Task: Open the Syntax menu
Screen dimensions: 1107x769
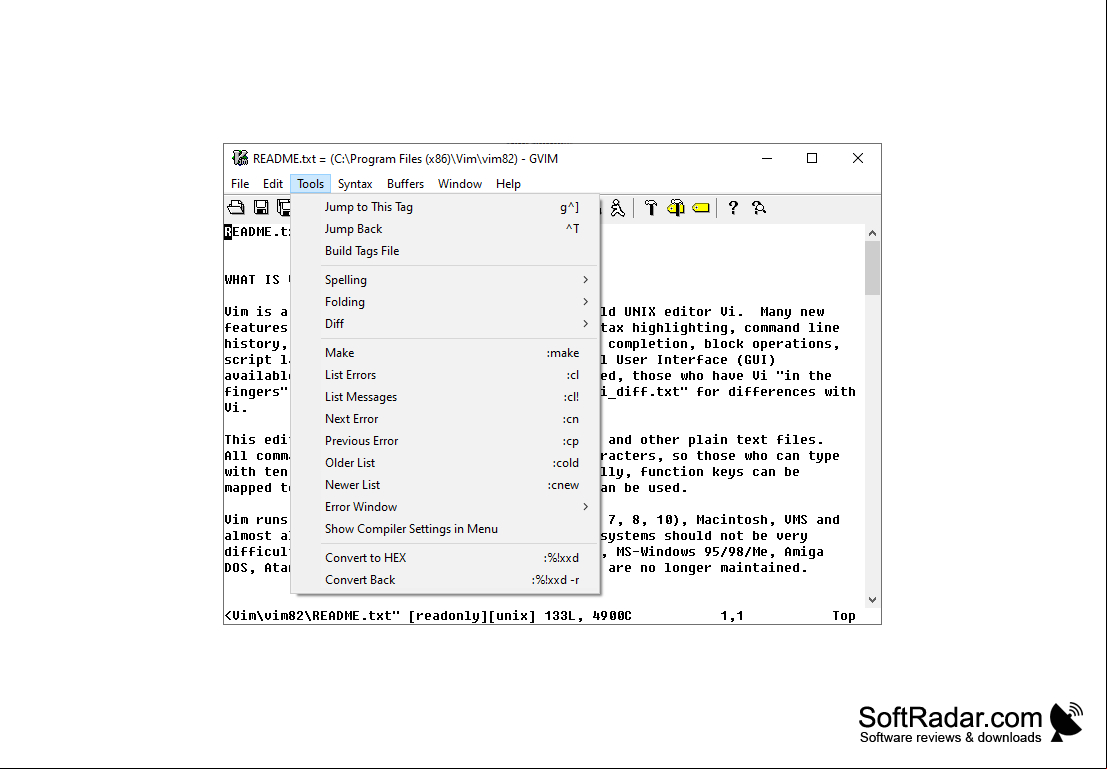Action: point(355,184)
